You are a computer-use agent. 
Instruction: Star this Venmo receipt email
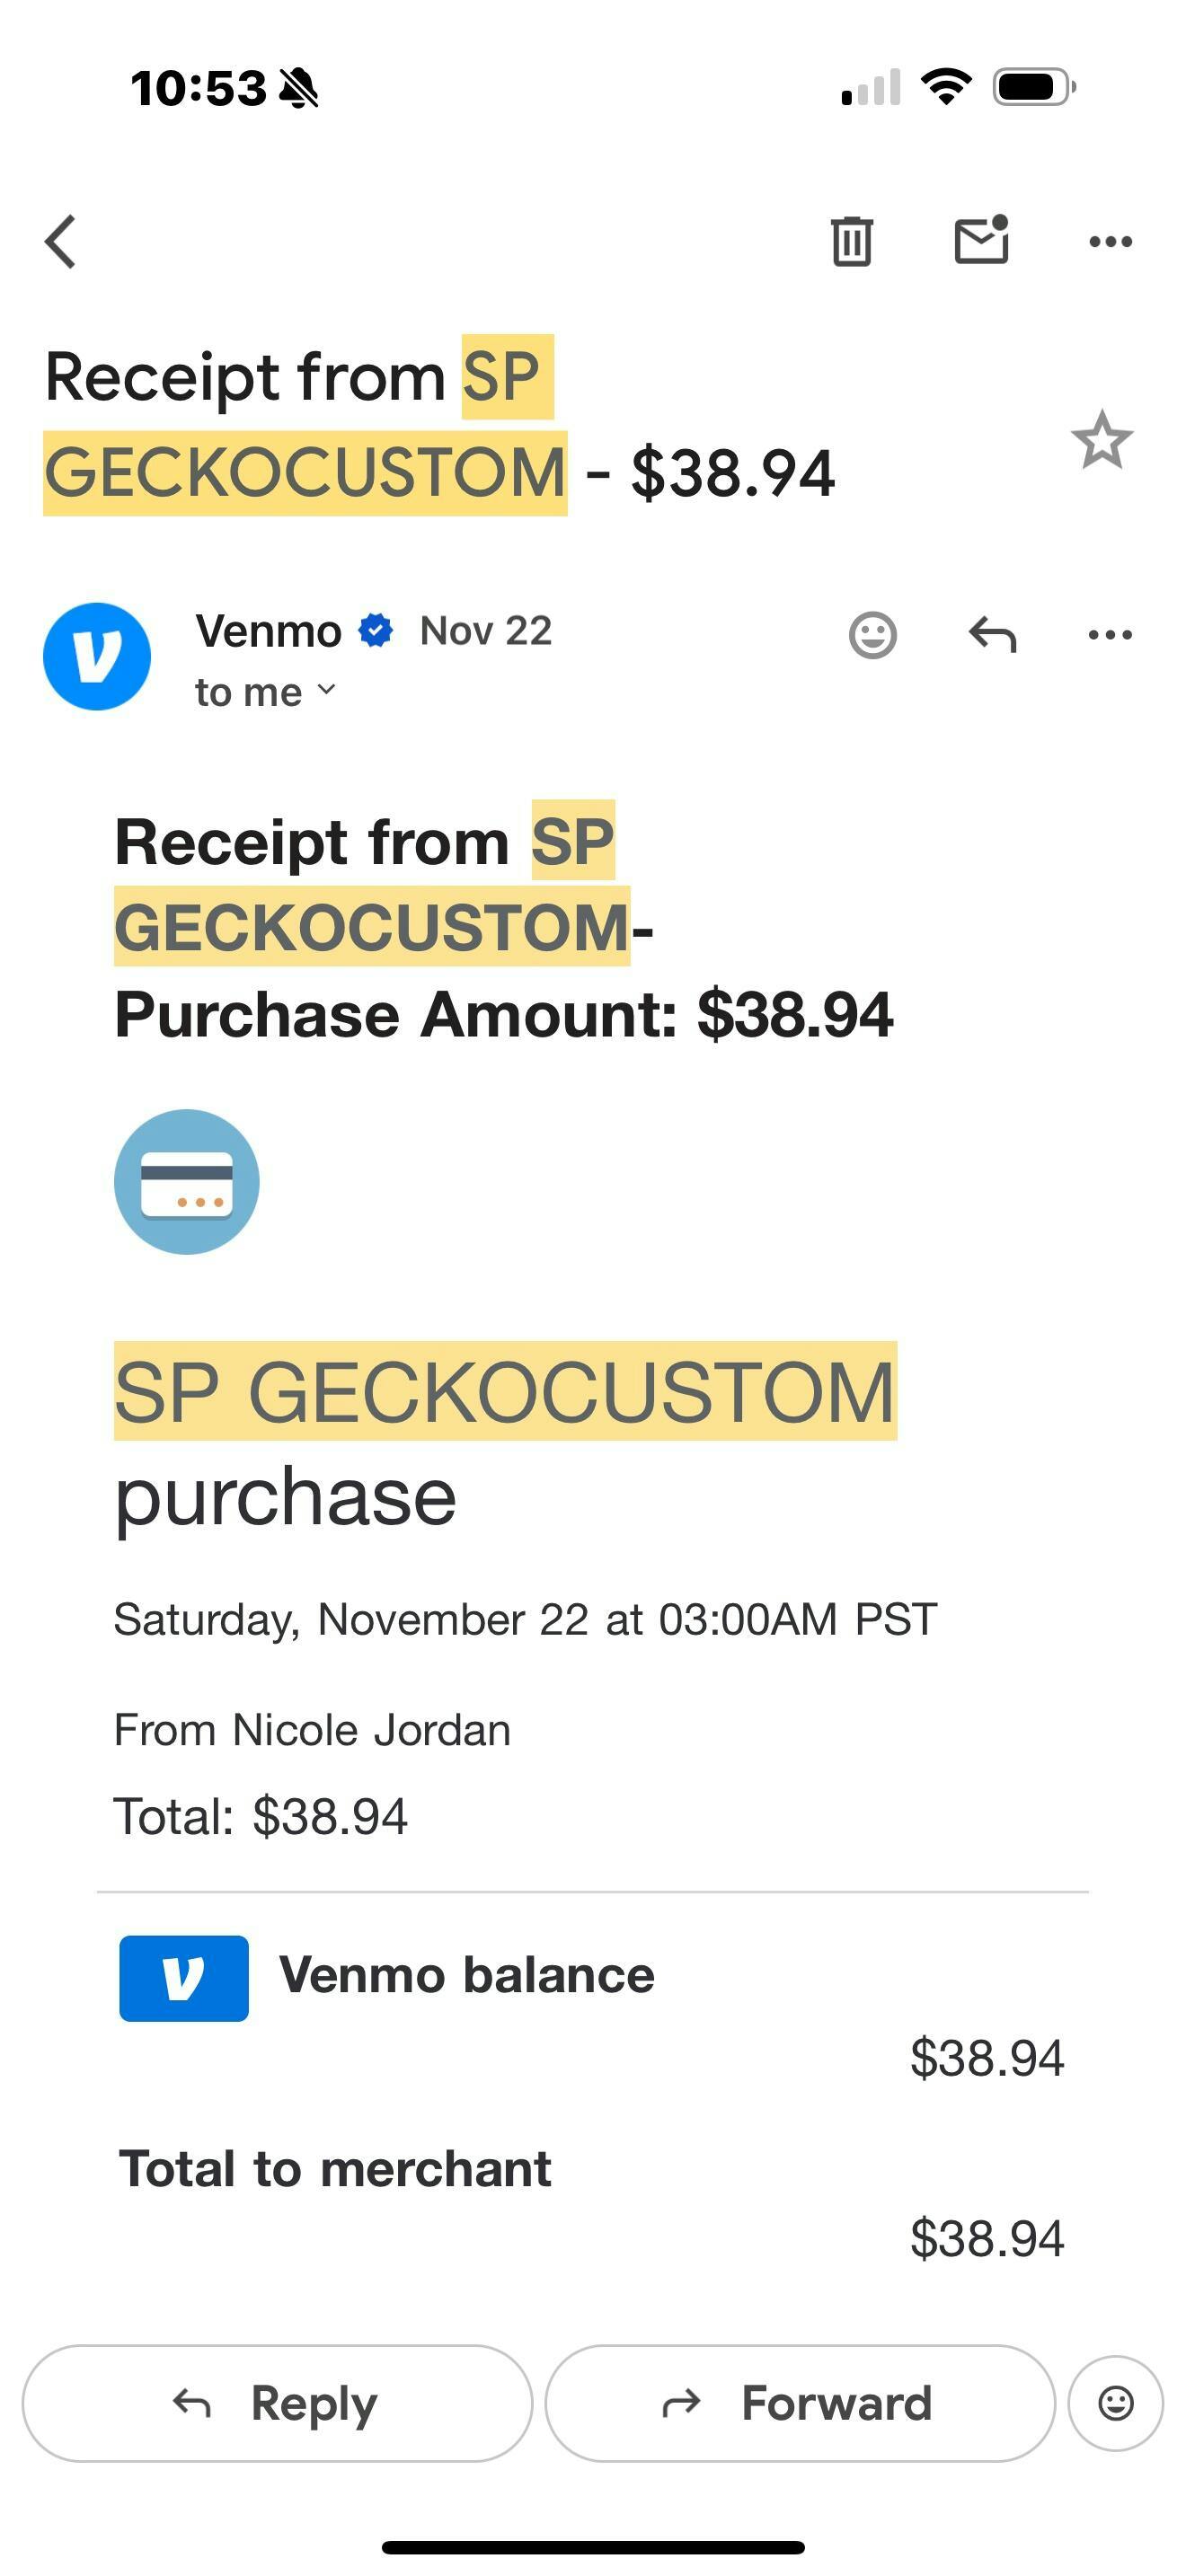[x=1101, y=441]
